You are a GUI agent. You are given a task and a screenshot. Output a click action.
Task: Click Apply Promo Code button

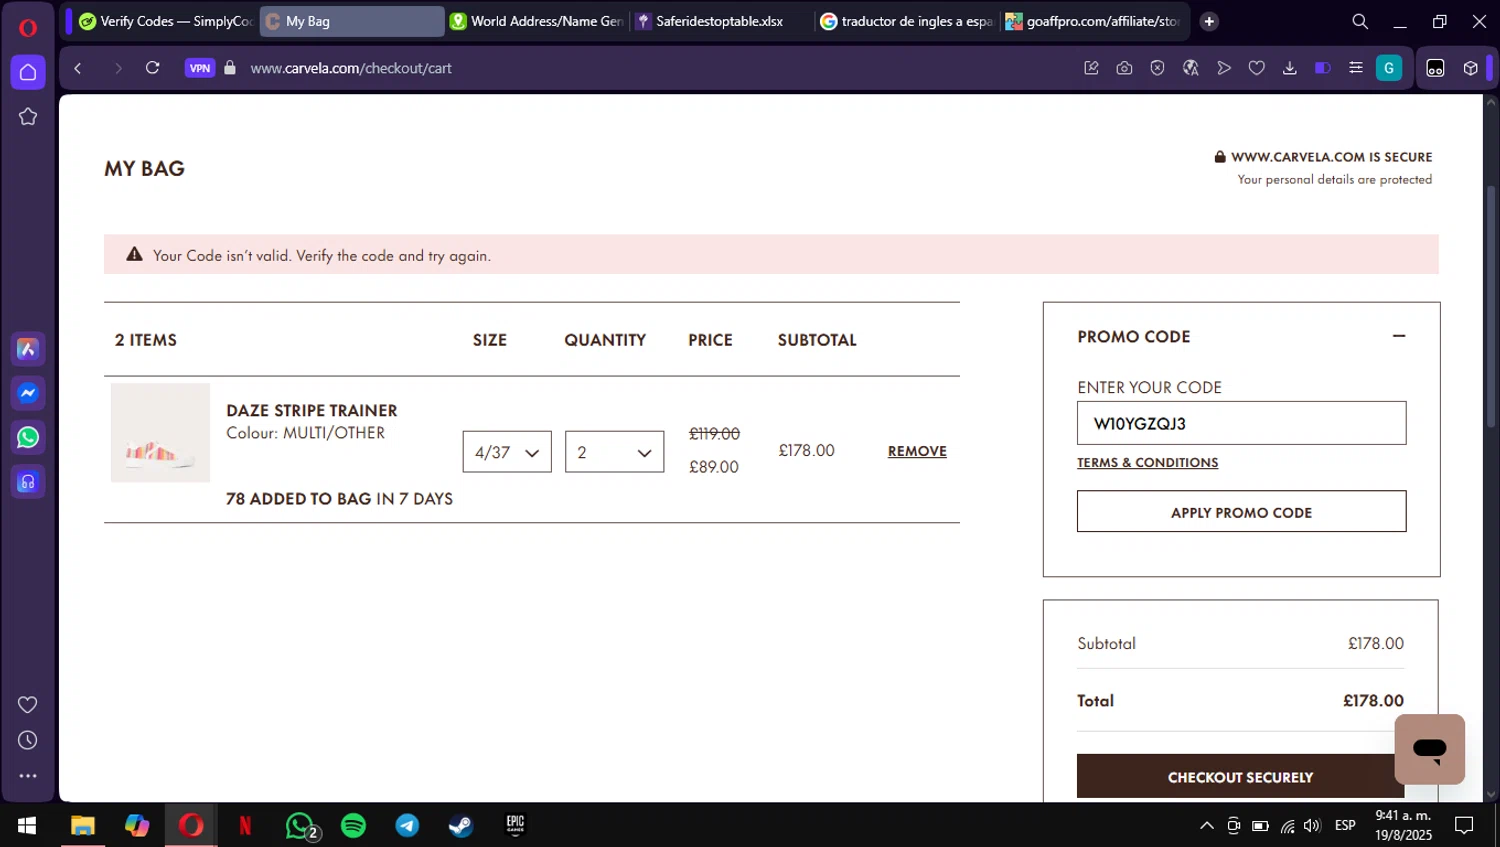1241,511
